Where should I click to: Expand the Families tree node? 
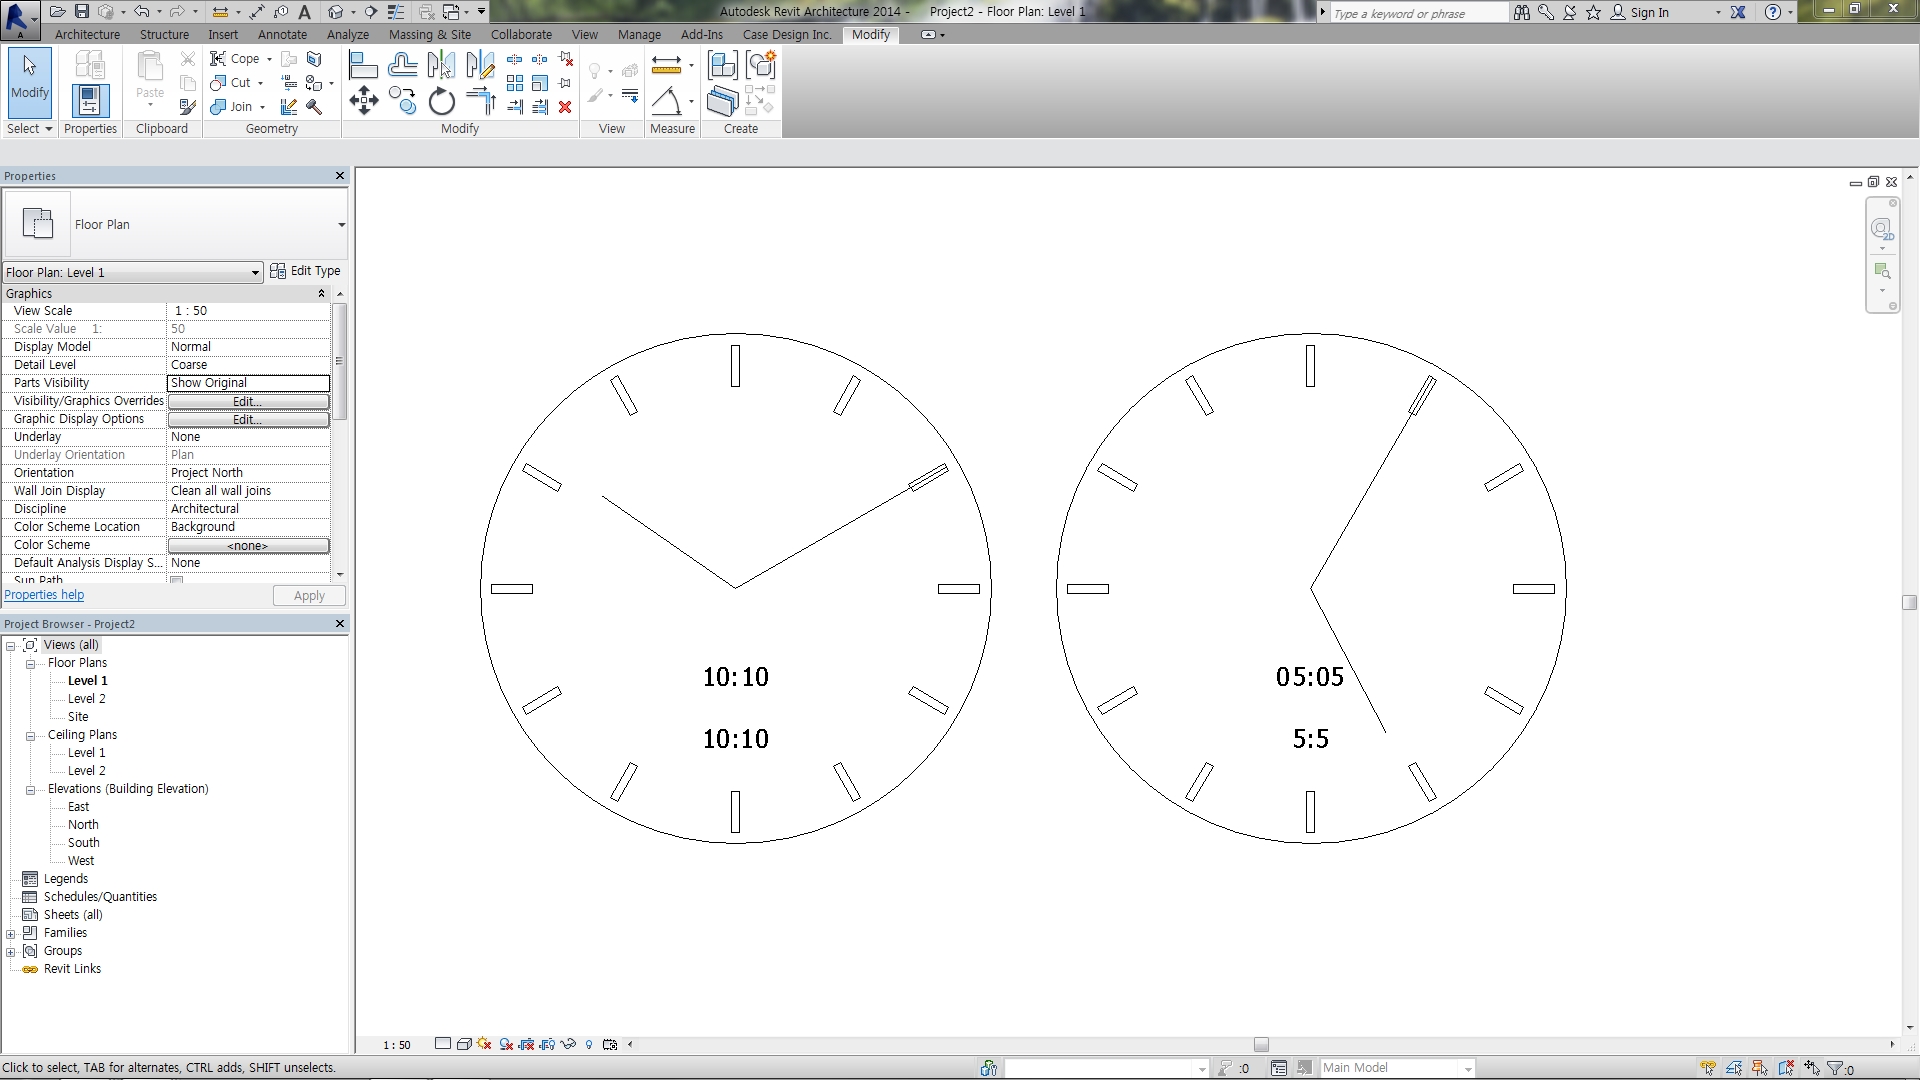click(11, 933)
